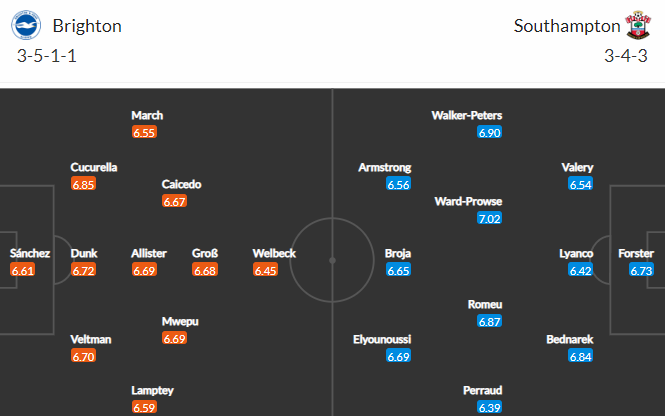Click Southampton's 3-4-3 formation label
This screenshot has width=665, height=416.
626,56
